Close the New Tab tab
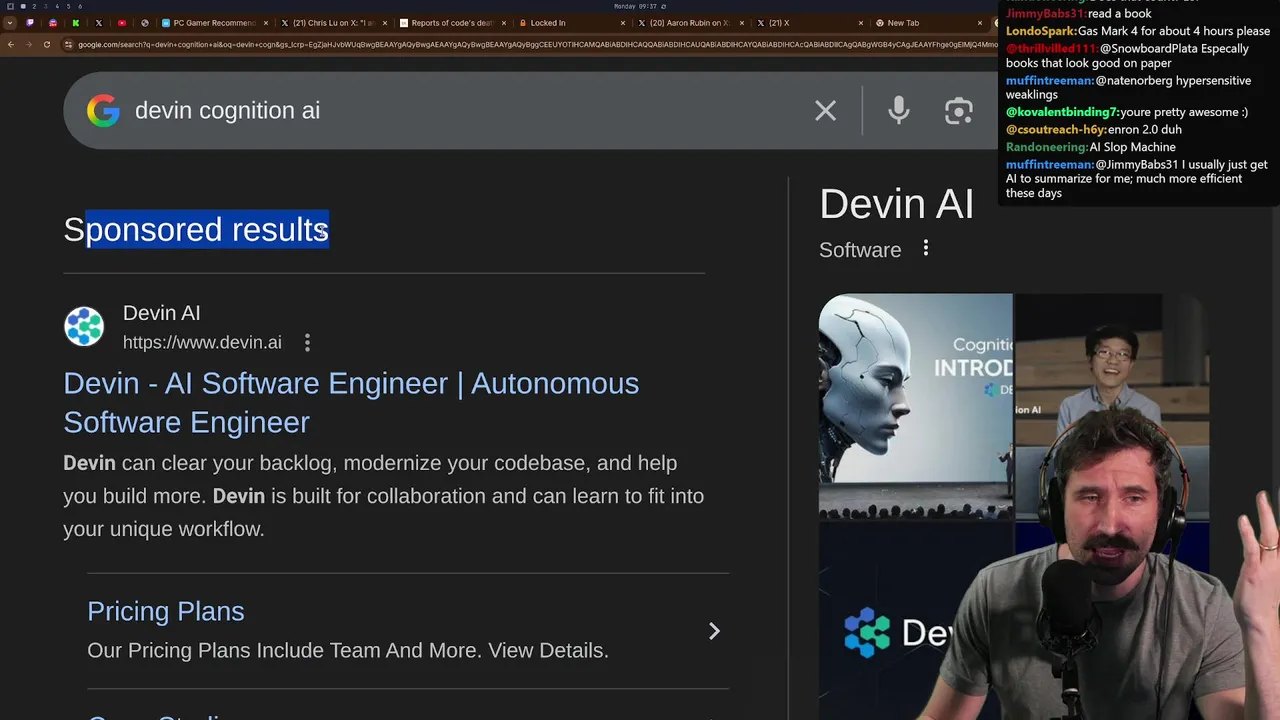The height and width of the screenshot is (720, 1280). pos(981,23)
